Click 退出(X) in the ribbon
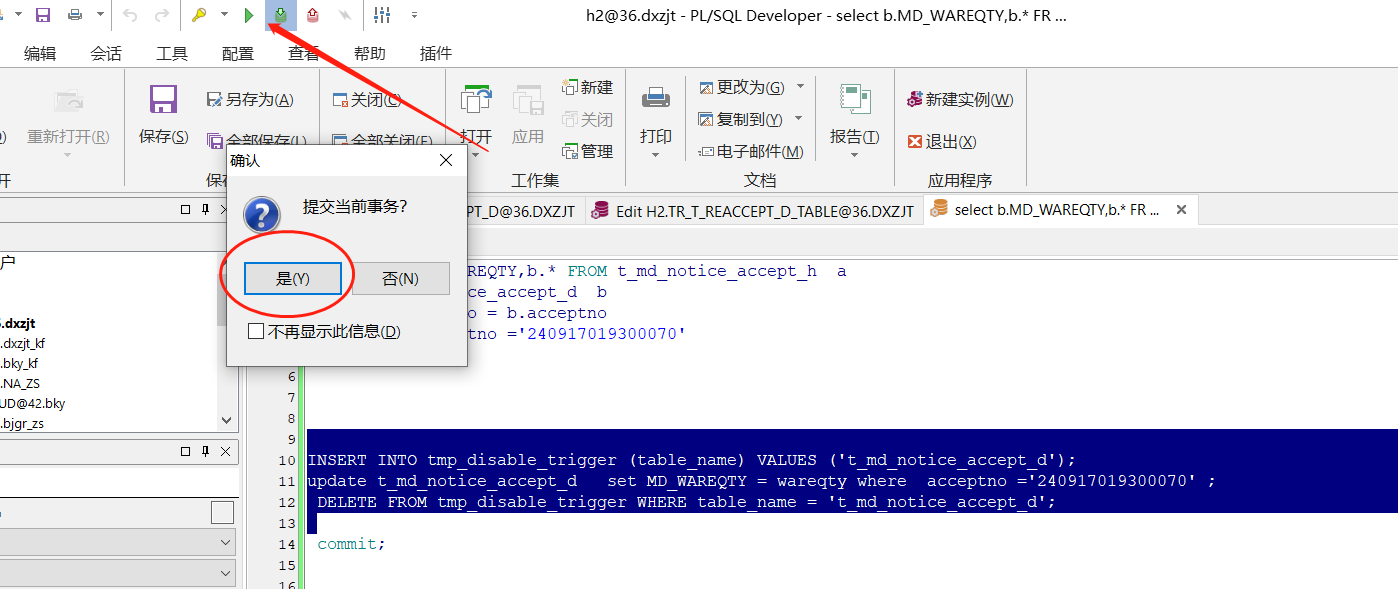Image resolution: width=1398 pixels, height=589 pixels. point(942,142)
